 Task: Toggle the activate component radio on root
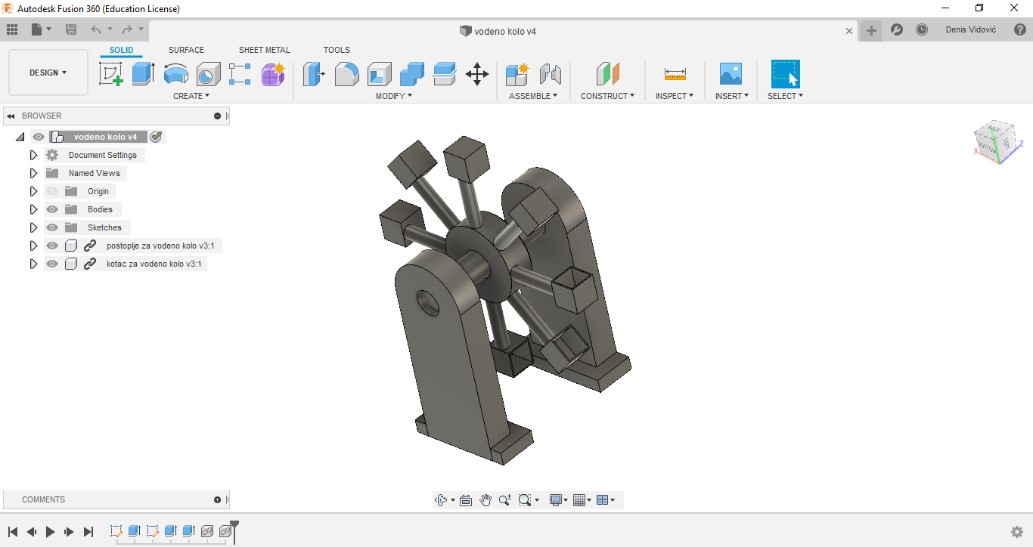pos(156,137)
